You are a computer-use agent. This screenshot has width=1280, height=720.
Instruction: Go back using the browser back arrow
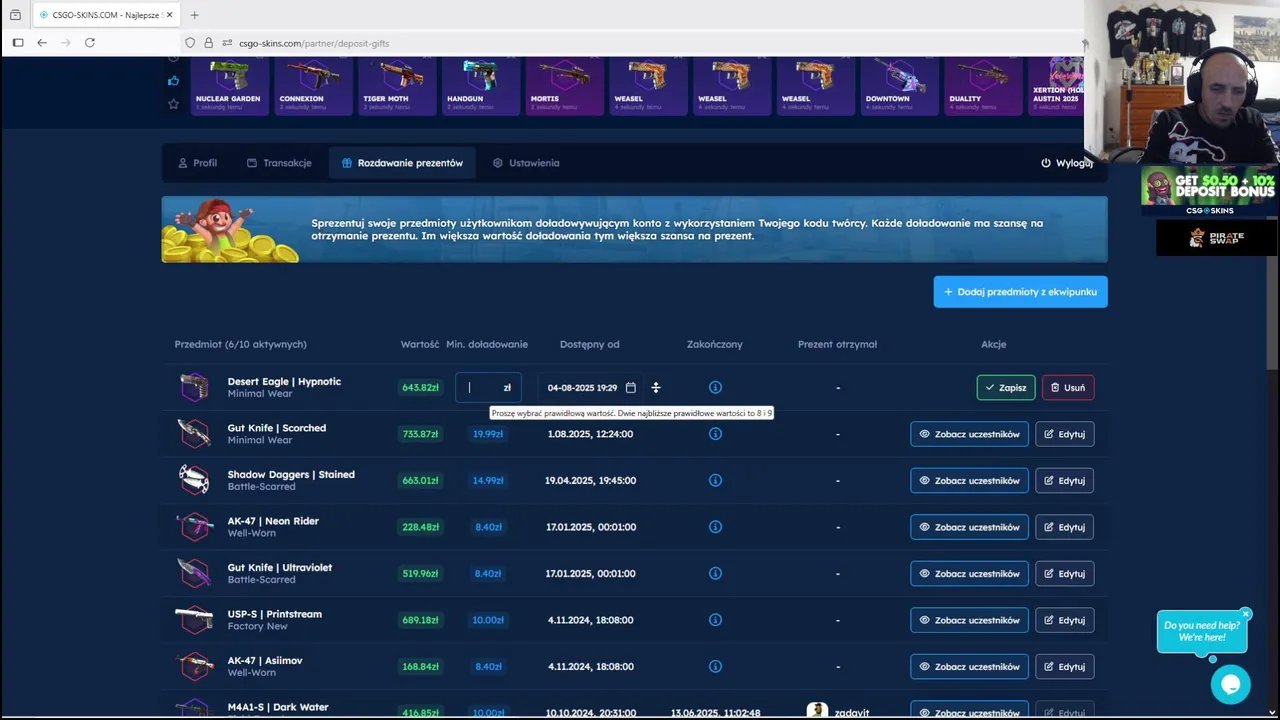tap(42, 43)
